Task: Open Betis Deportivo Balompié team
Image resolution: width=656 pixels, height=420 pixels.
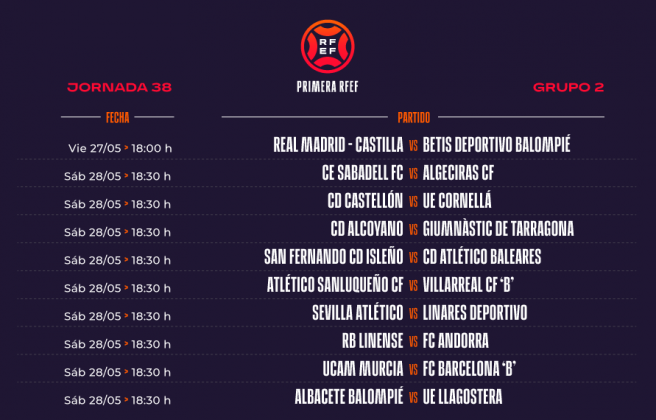Action: point(497,145)
